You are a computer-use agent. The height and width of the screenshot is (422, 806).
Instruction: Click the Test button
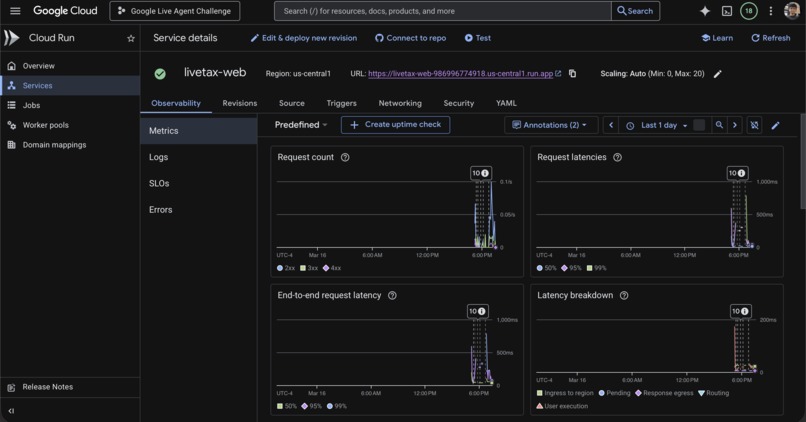point(478,38)
